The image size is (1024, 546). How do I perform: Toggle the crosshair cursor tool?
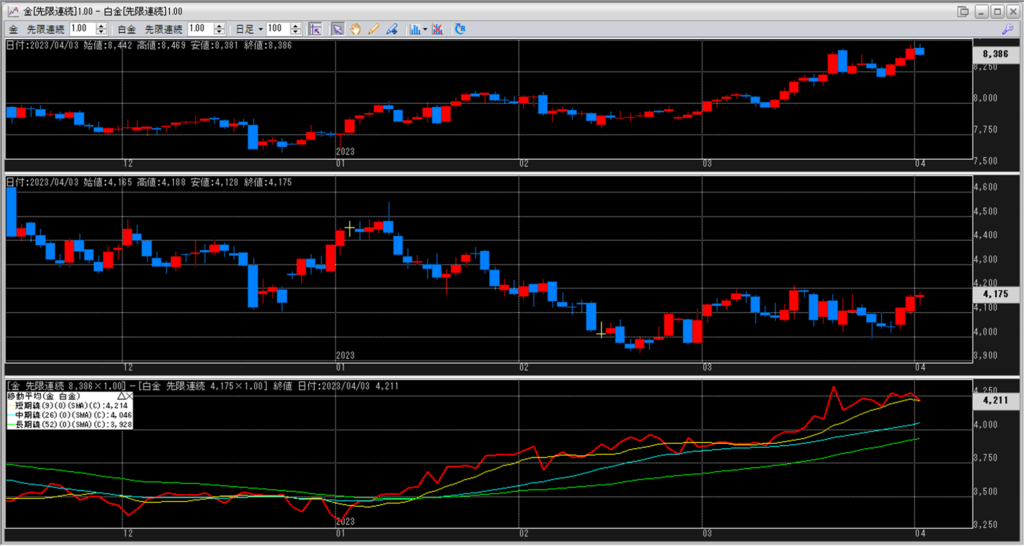coord(315,29)
